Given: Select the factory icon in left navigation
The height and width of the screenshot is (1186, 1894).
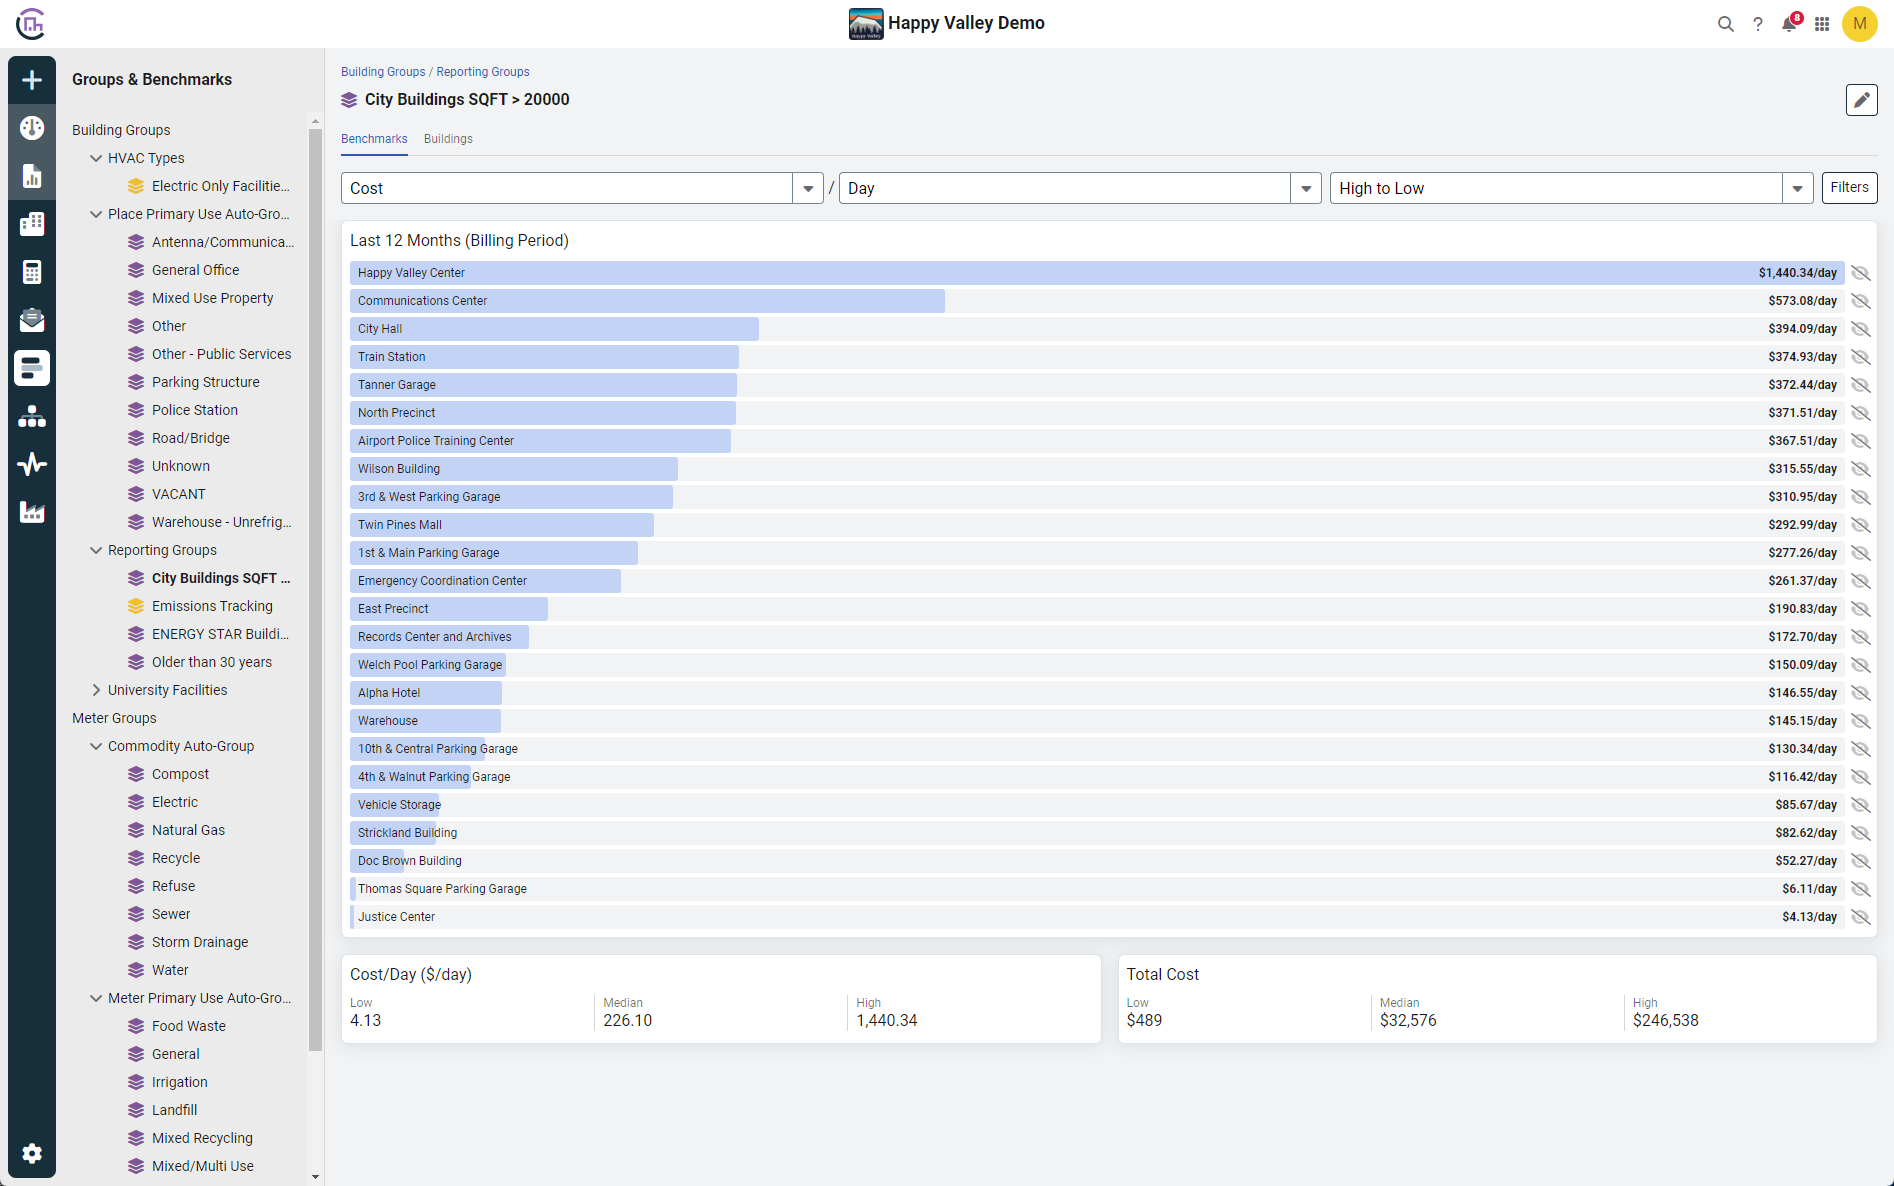Looking at the screenshot, I should click(x=31, y=512).
